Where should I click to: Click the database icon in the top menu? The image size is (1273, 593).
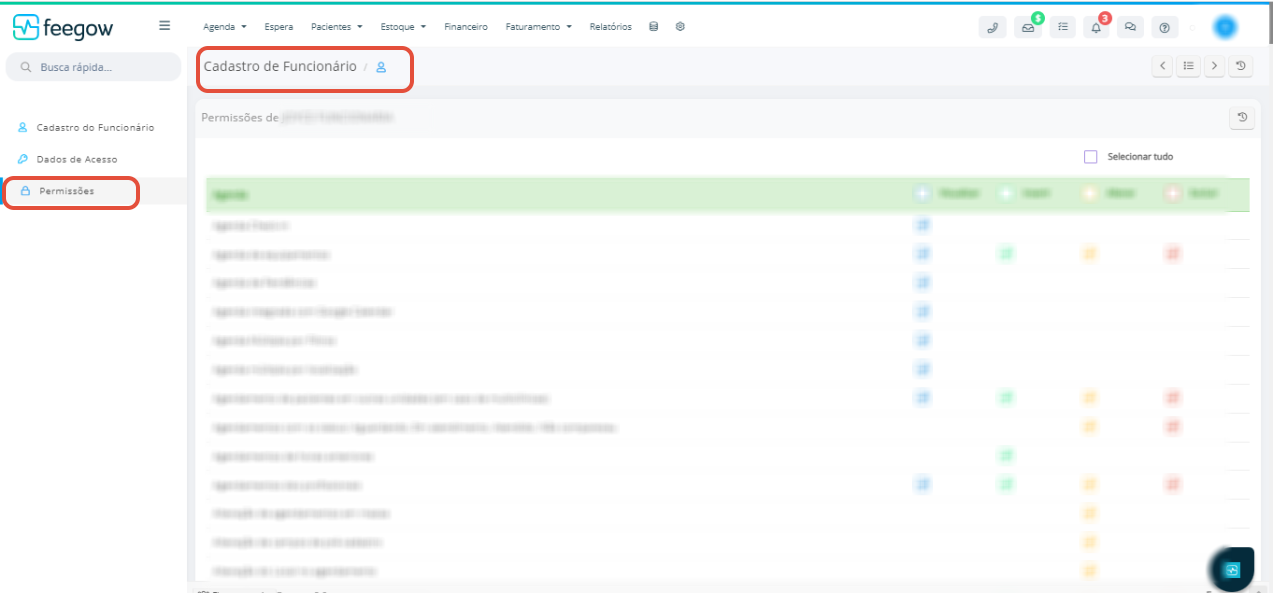(x=654, y=27)
